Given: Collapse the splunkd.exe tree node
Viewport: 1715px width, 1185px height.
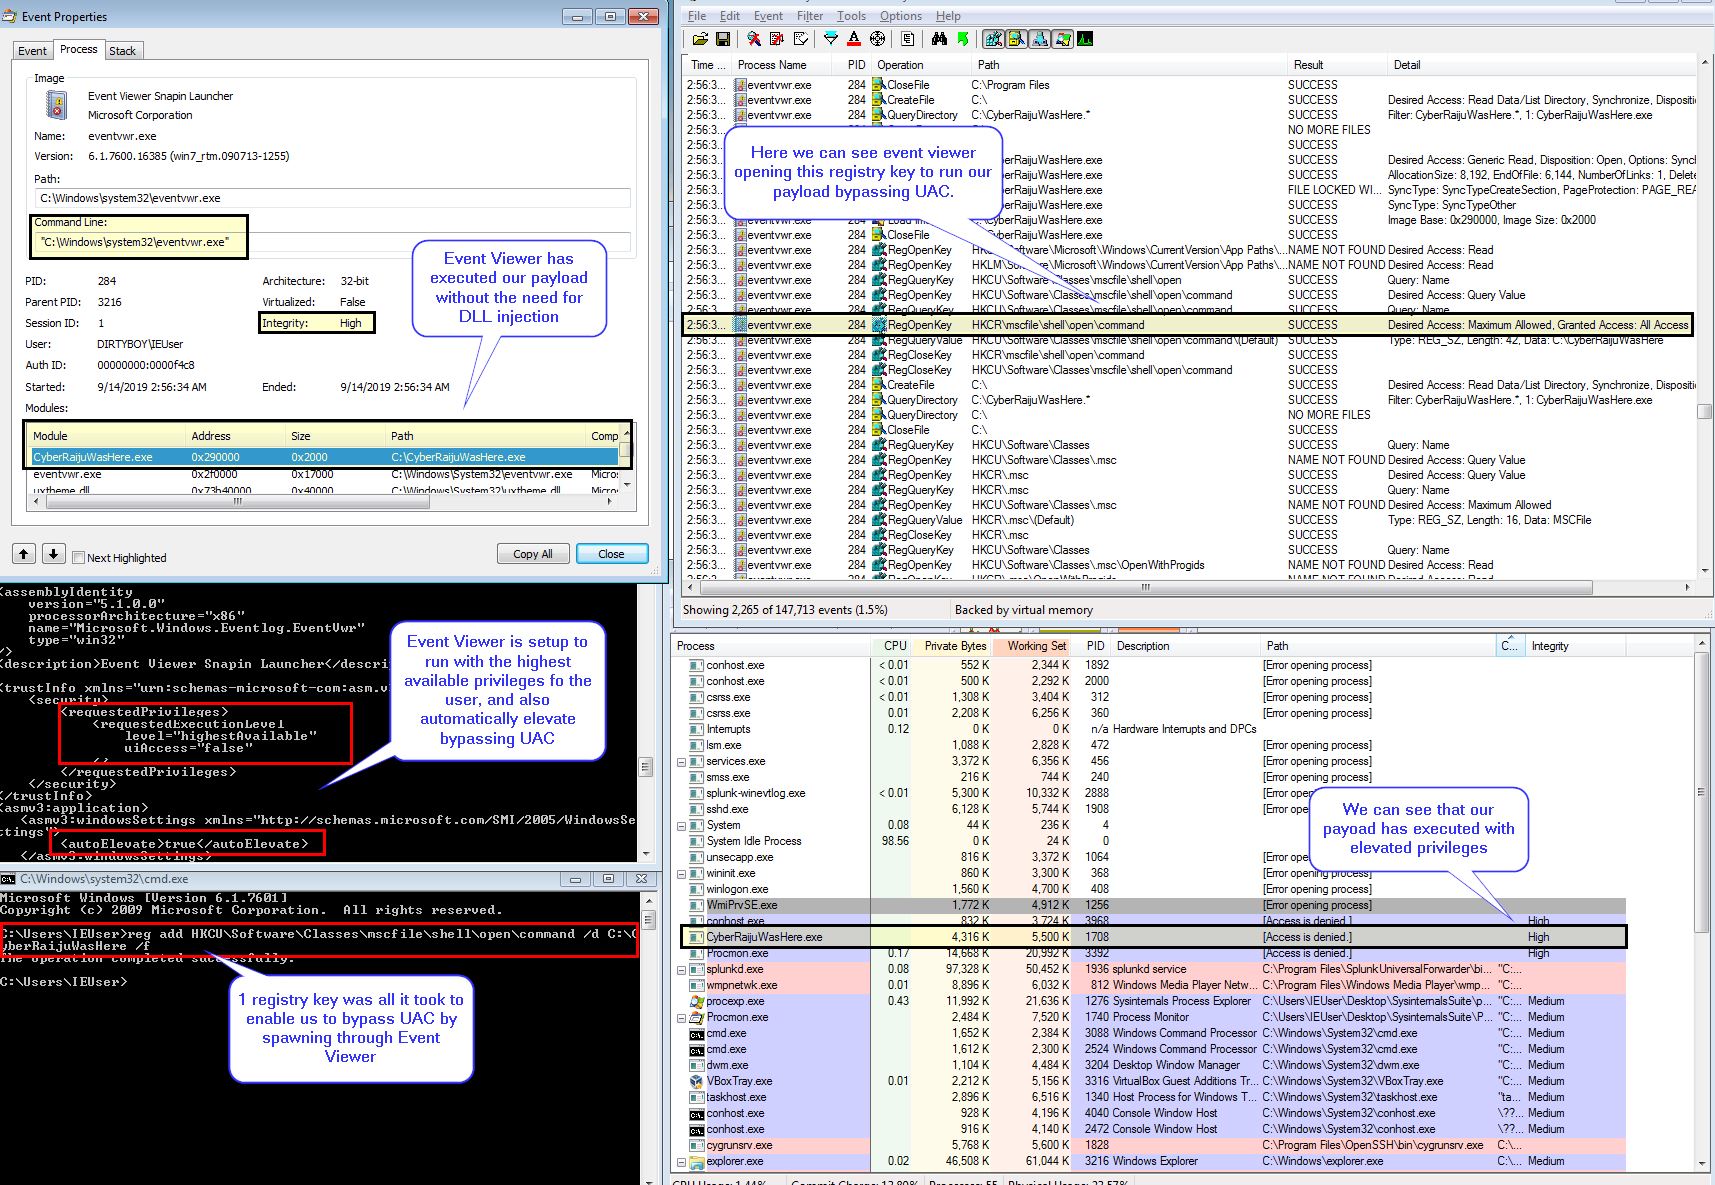Looking at the screenshot, I should coord(681,969).
